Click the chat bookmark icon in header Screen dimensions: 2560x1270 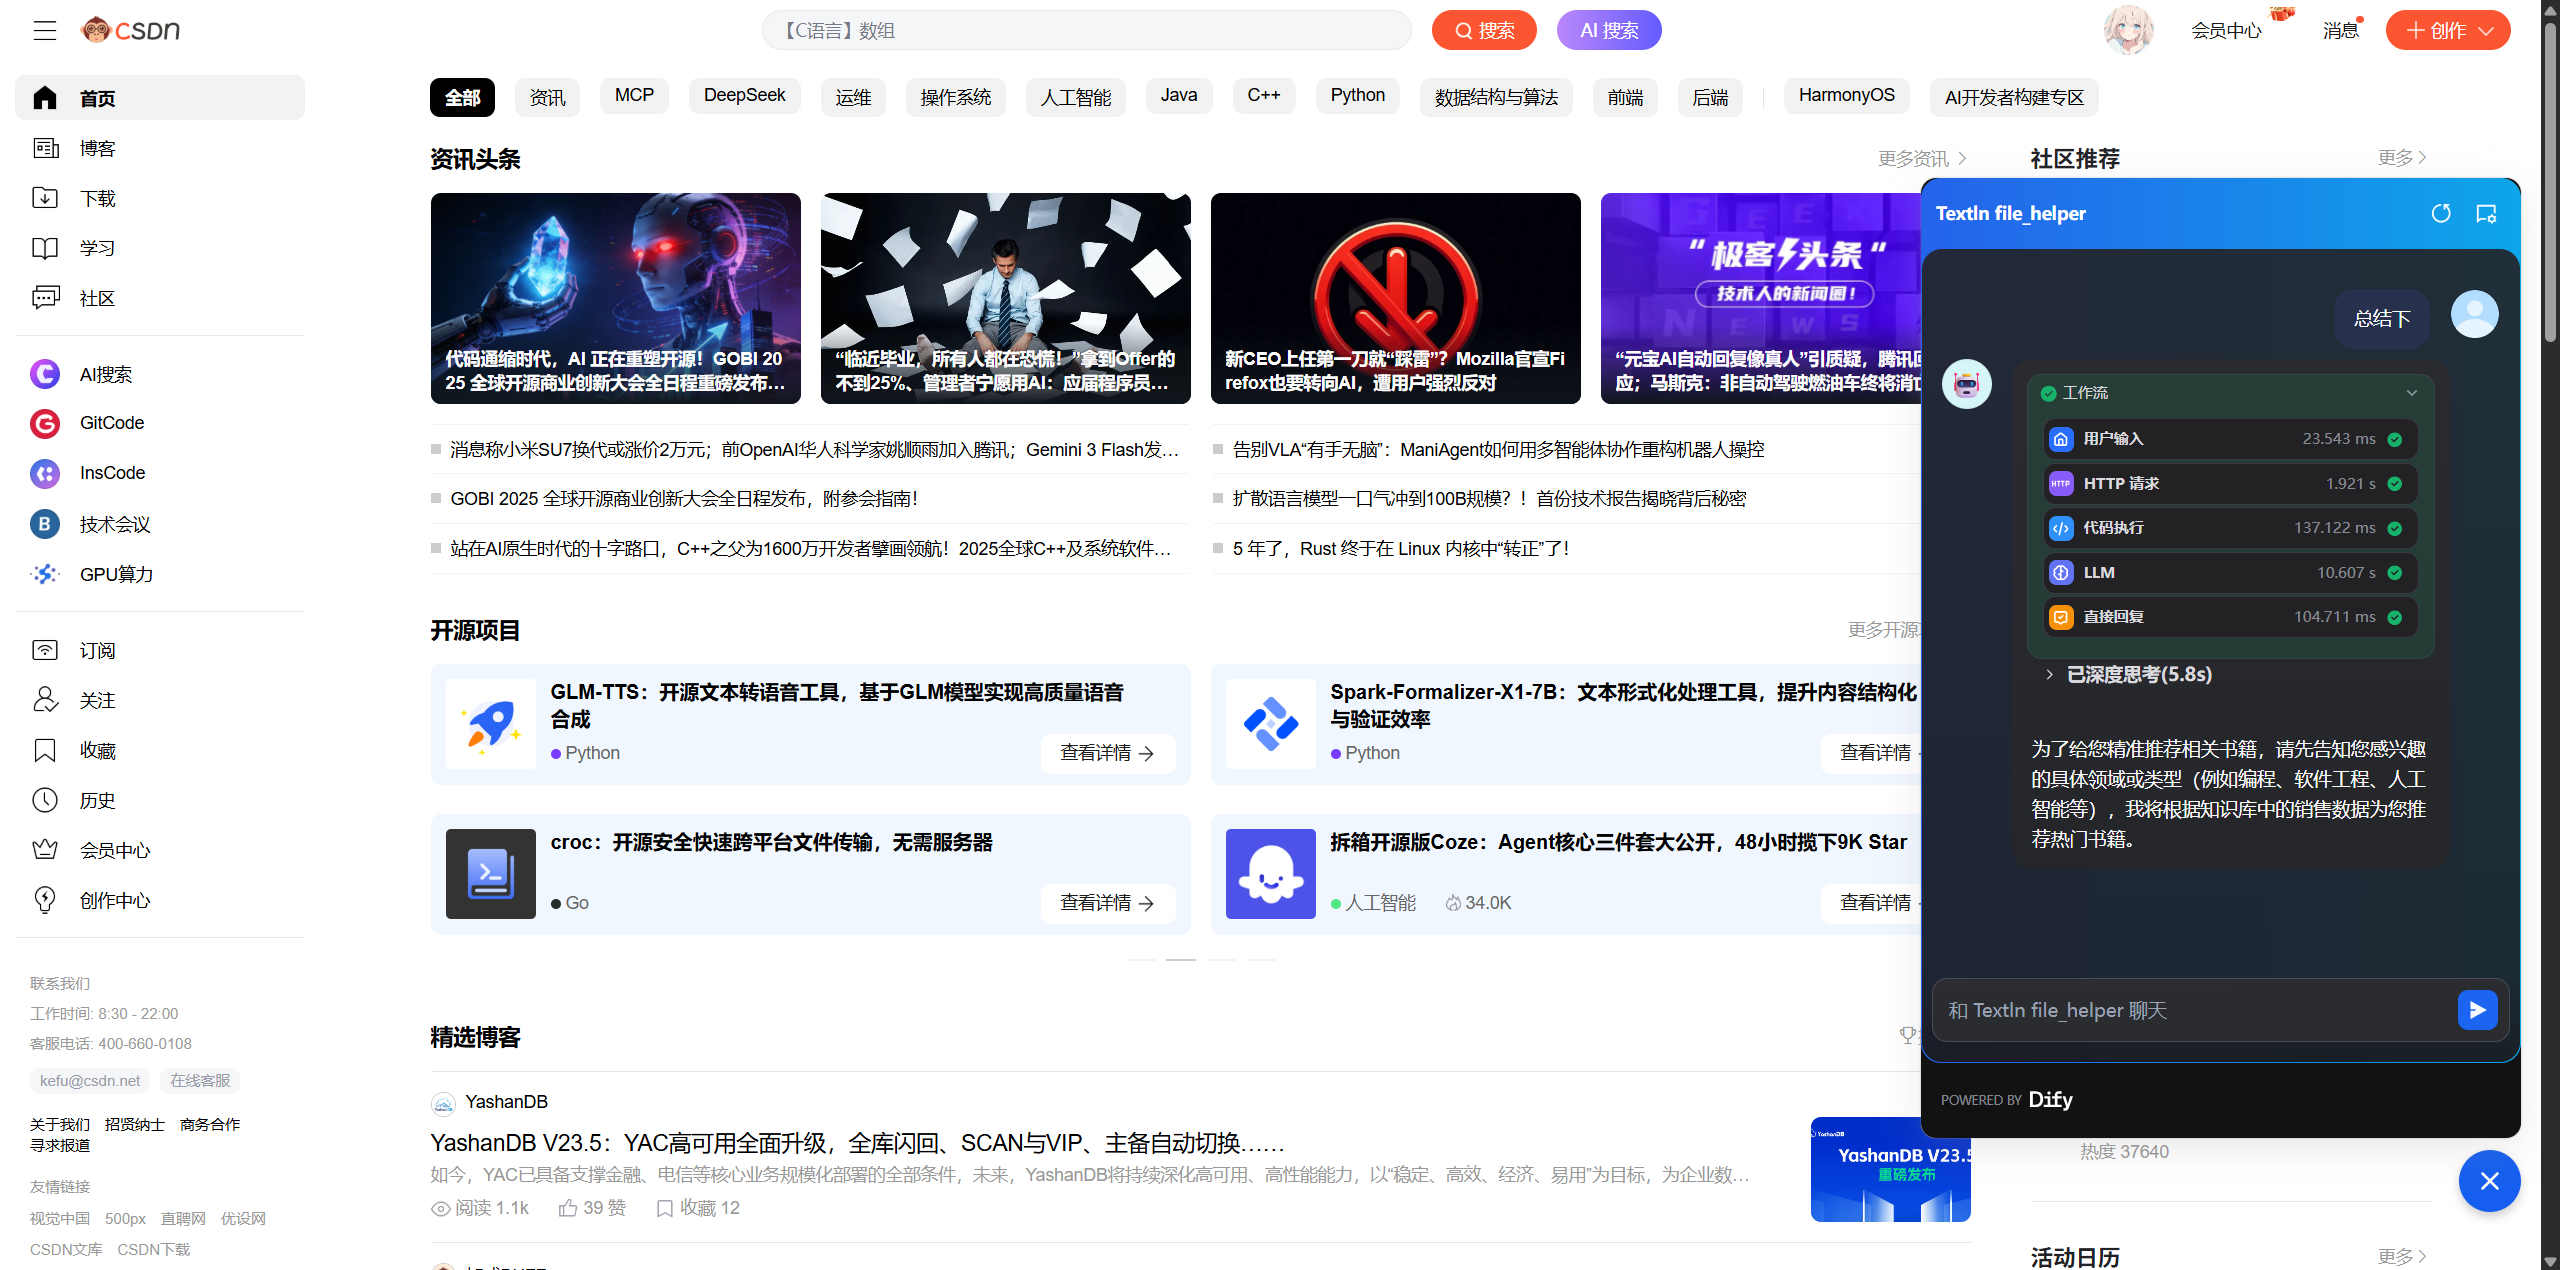pos(2486,213)
